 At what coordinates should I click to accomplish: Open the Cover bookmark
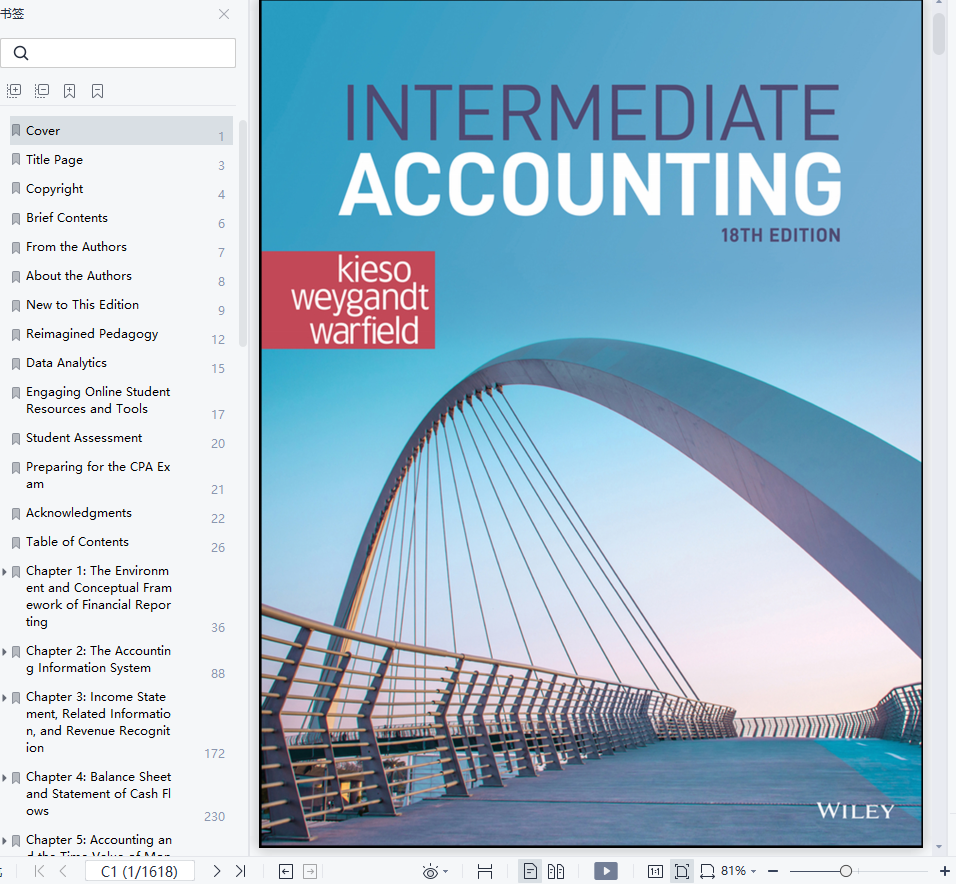[121, 130]
